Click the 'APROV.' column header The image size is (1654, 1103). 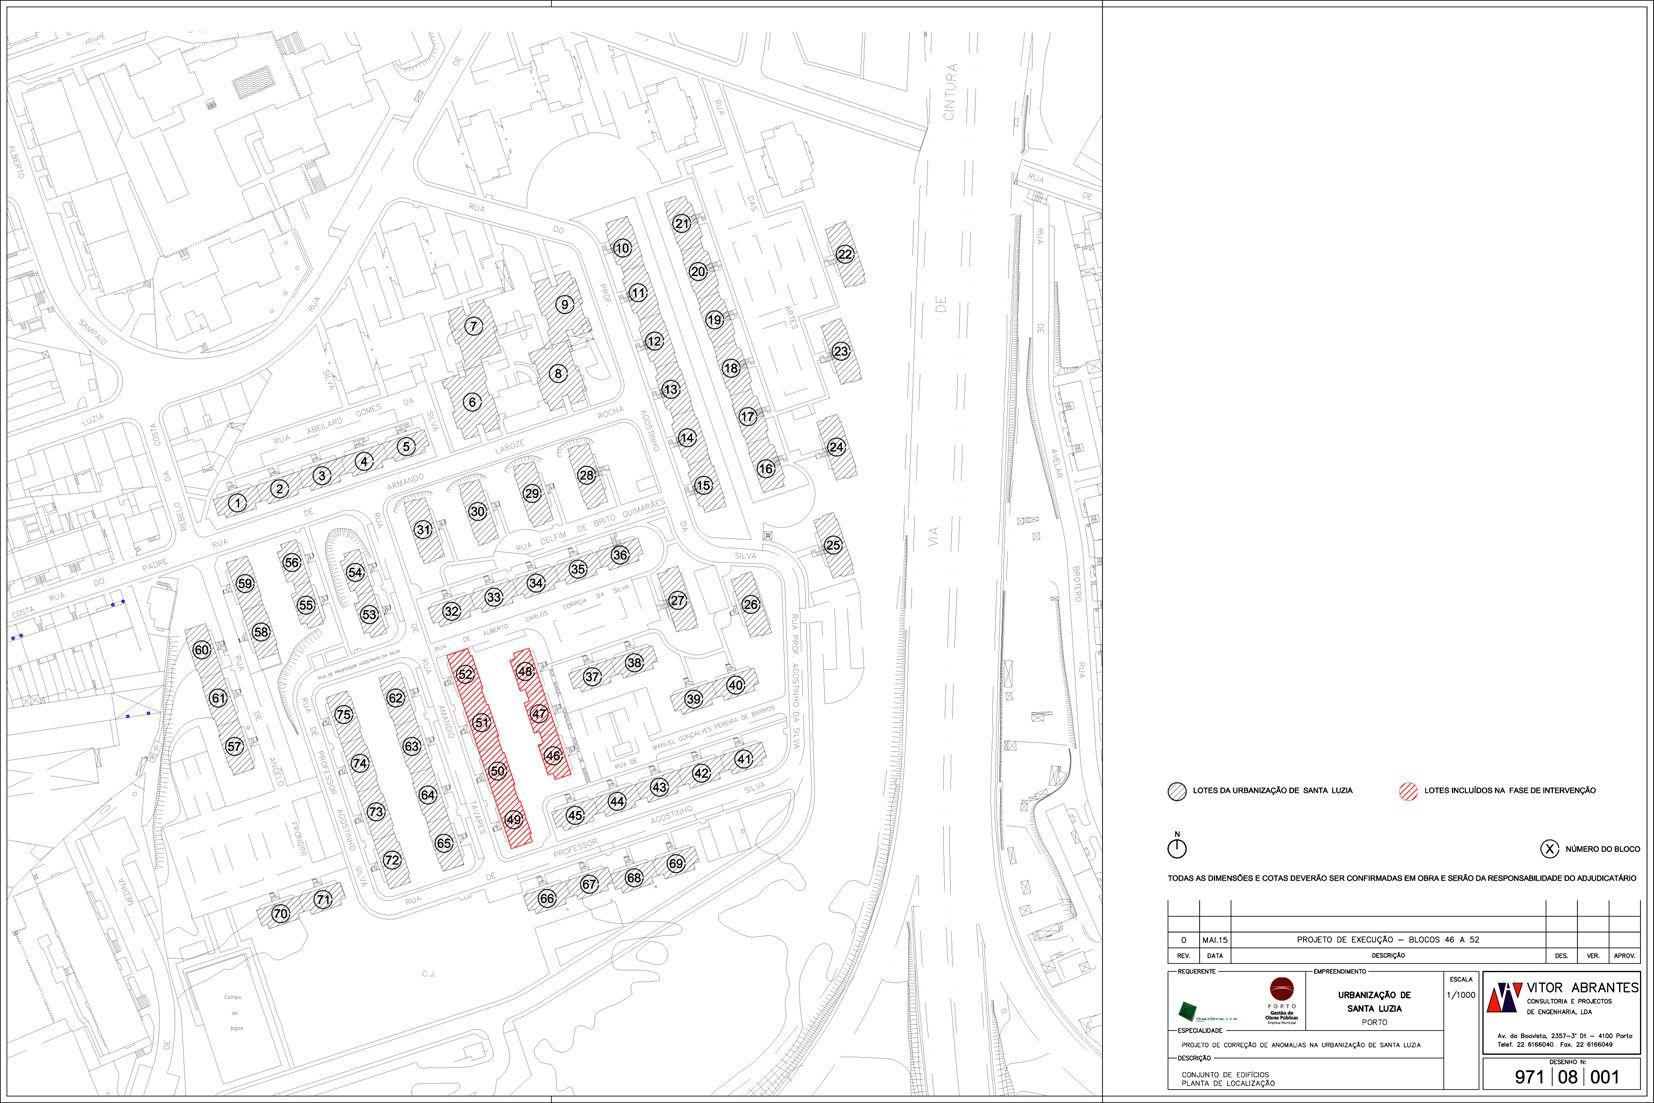click(x=1624, y=956)
